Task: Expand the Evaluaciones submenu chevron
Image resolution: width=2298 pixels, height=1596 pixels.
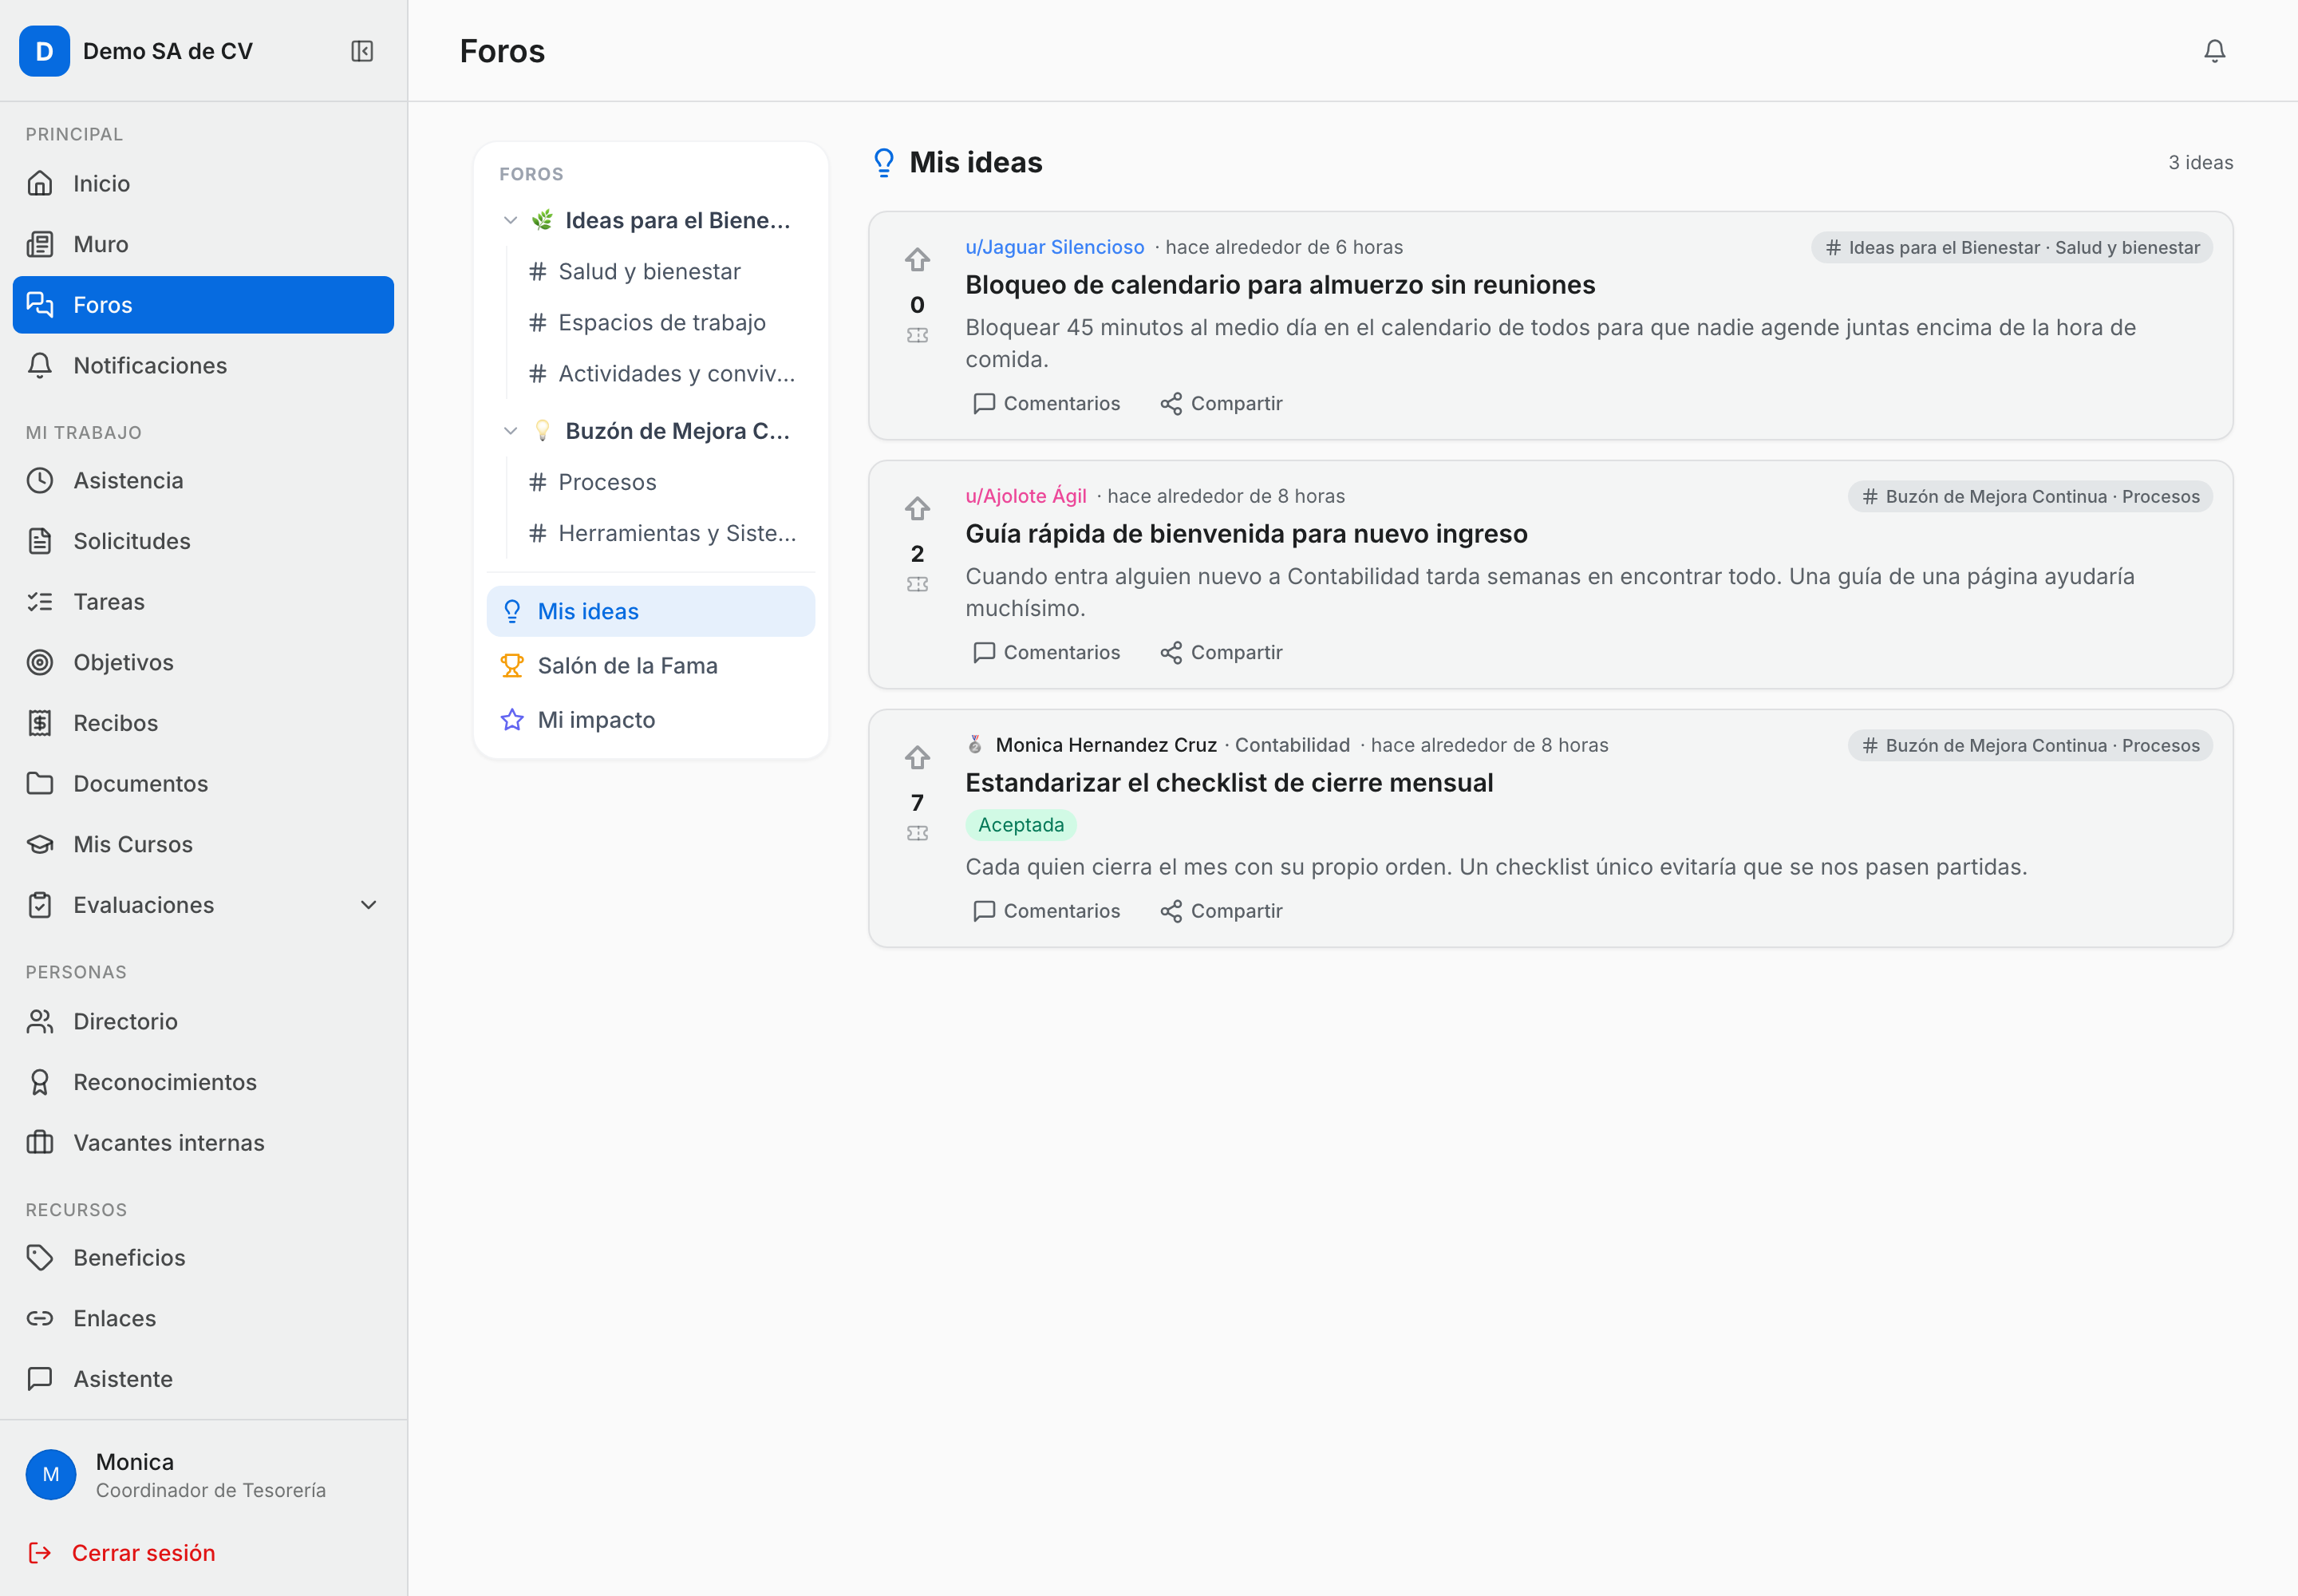Action: 368,905
